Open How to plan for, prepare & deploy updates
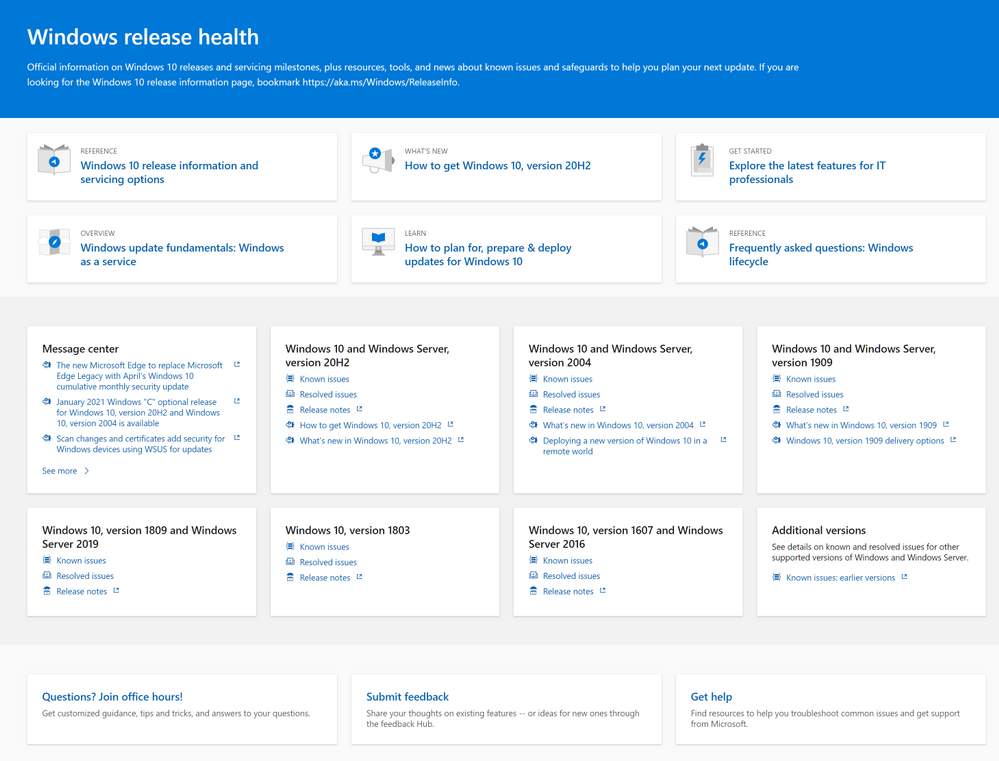 pos(488,254)
